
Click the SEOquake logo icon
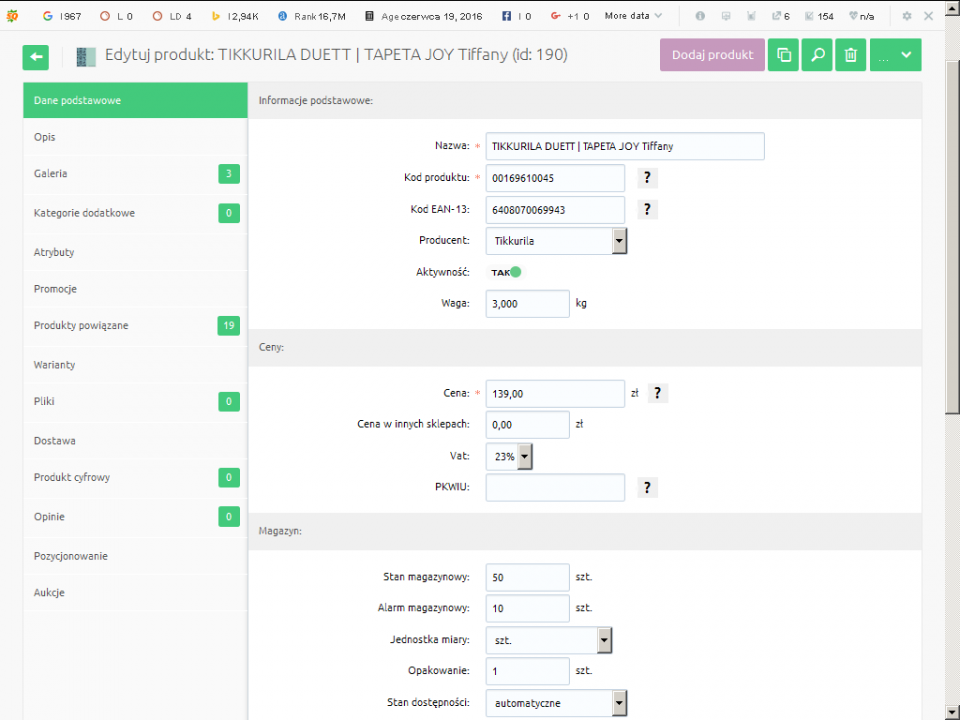click(x=12, y=16)
